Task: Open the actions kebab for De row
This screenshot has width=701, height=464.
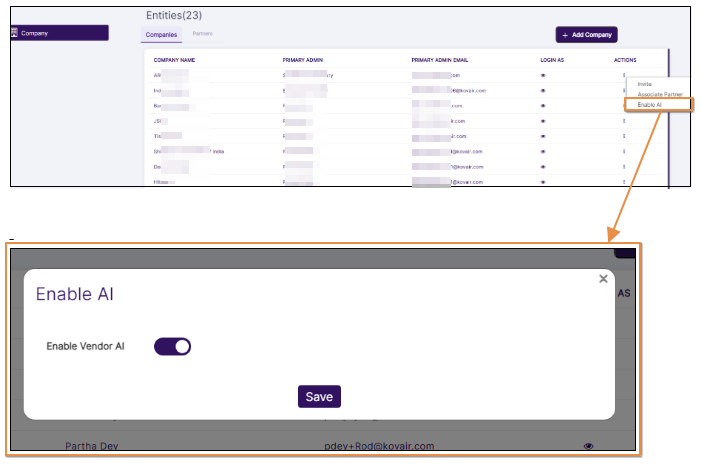Action: [x=624, y=167]
